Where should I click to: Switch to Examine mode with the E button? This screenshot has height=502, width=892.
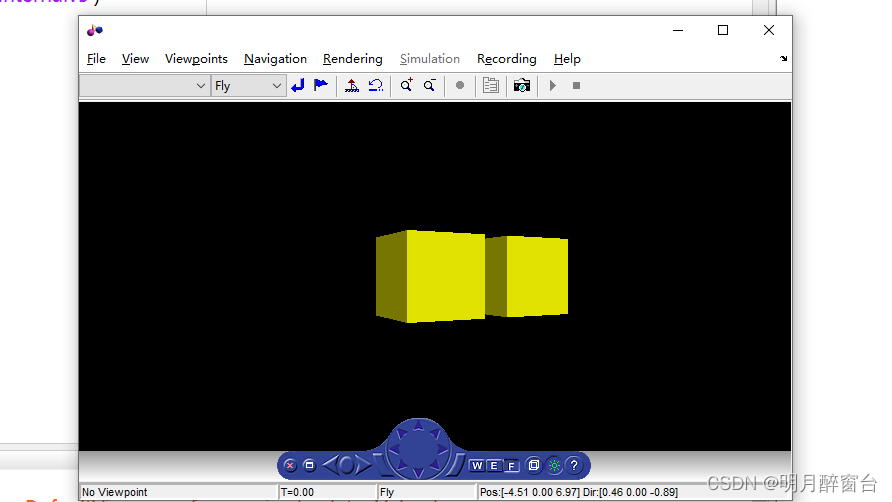[494, 466]
